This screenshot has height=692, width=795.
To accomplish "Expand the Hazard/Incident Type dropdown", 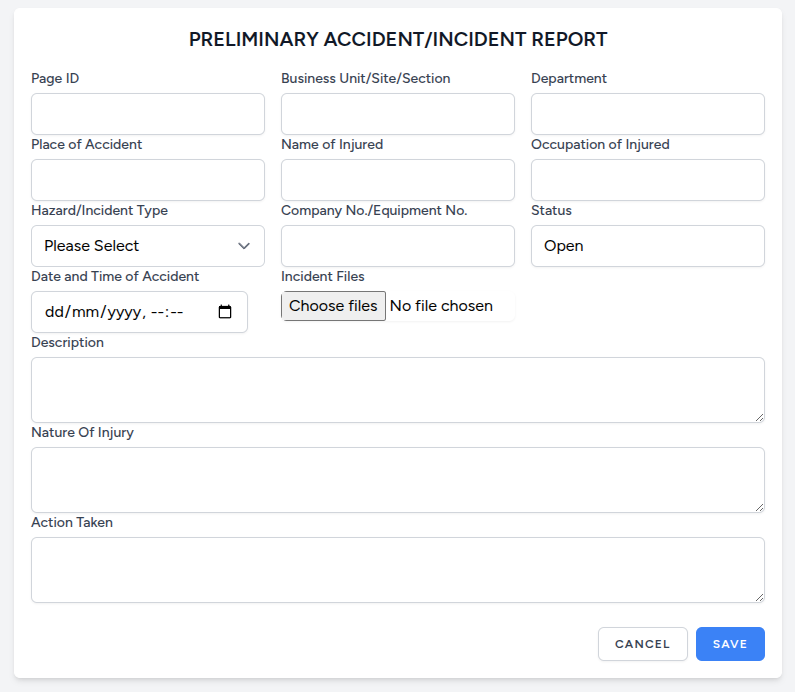I will (x=148, y=246).
